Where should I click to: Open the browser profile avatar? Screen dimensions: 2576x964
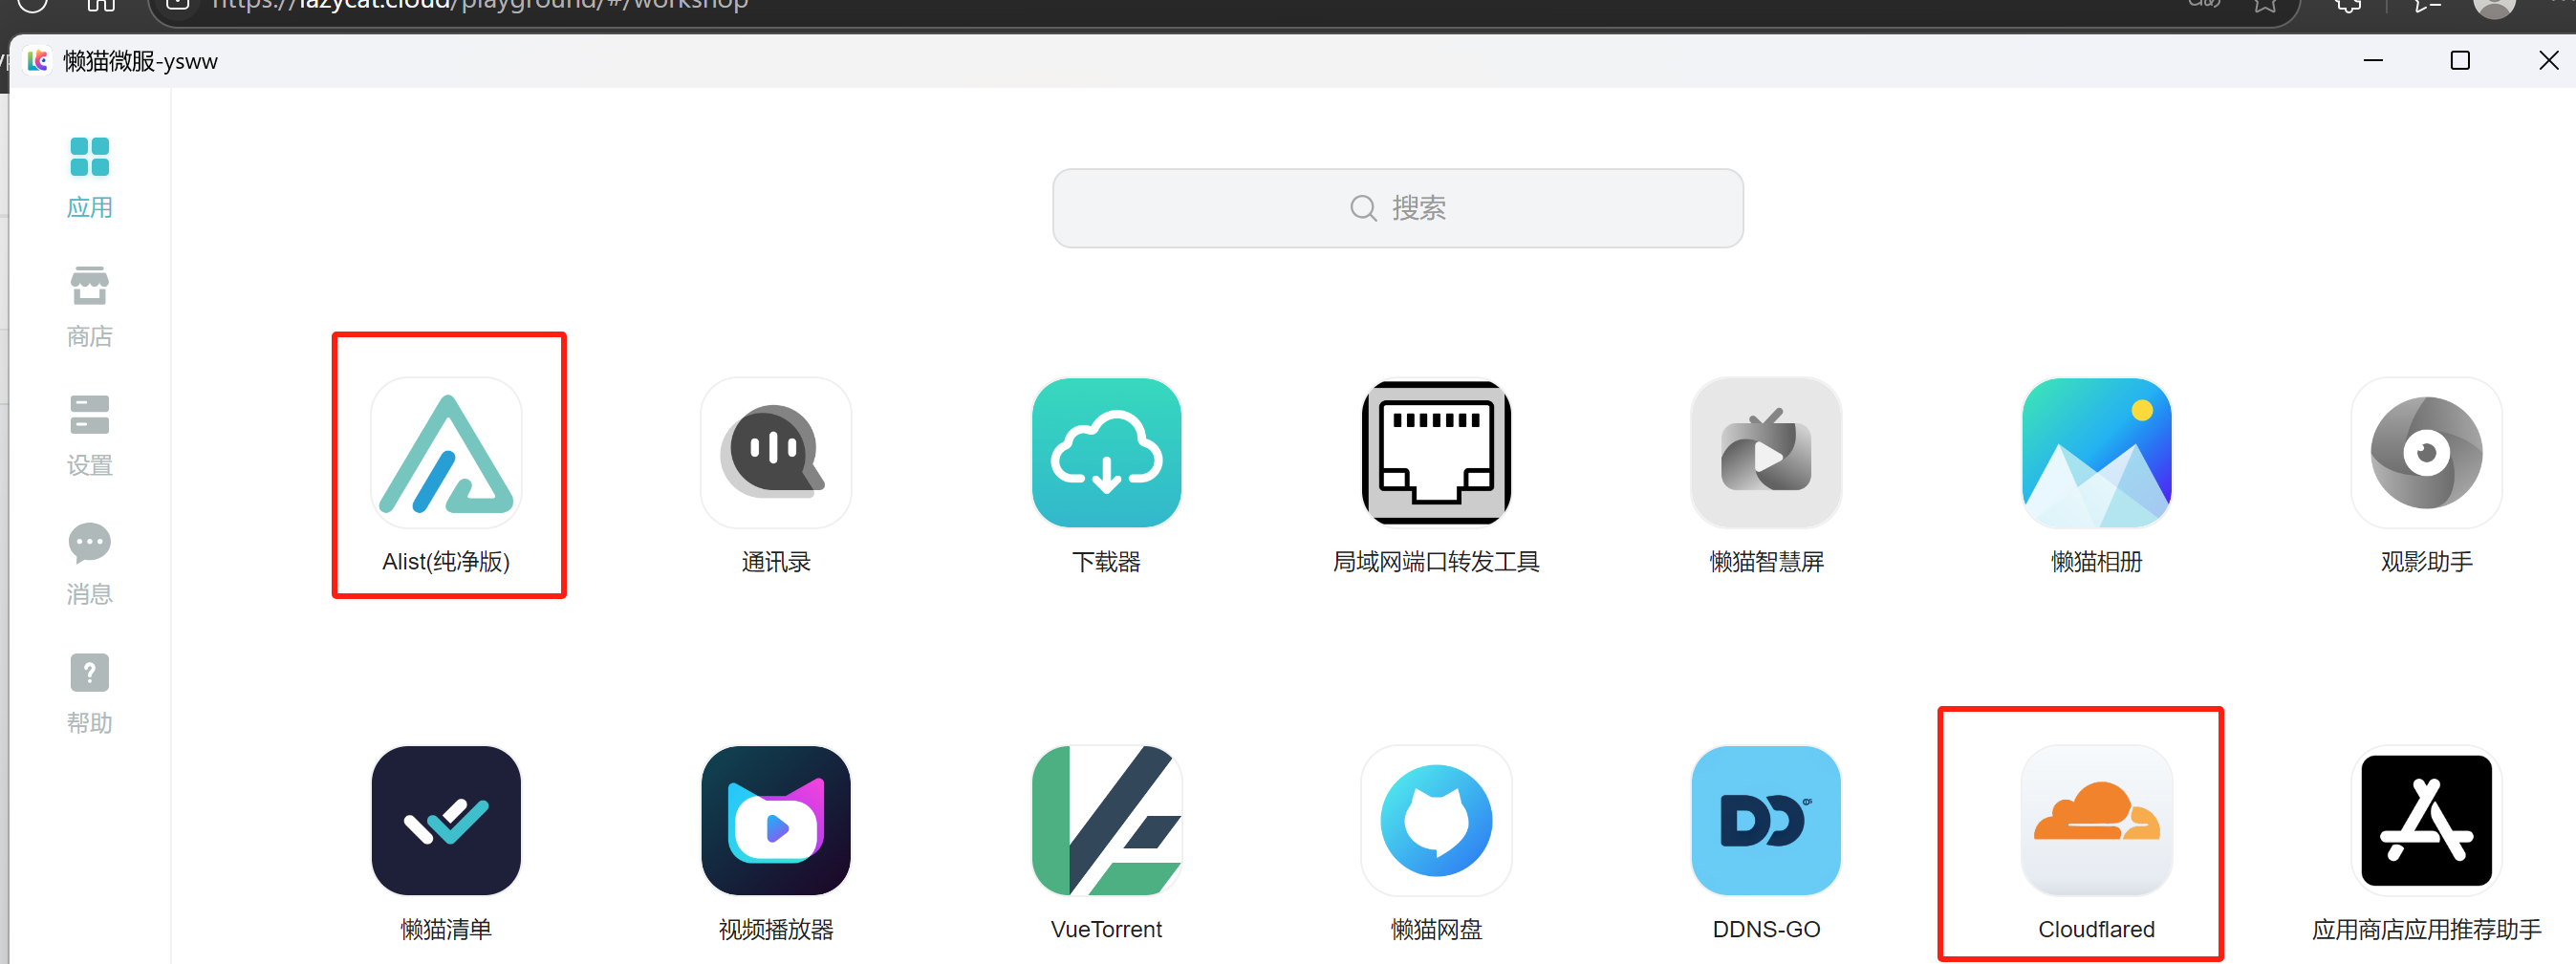[2493, 6]
